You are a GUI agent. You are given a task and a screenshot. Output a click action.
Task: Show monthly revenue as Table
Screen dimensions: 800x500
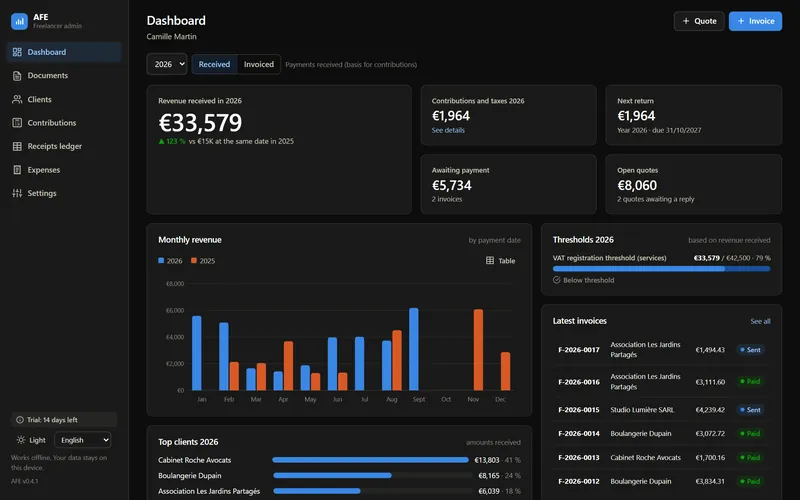point(500,261)
